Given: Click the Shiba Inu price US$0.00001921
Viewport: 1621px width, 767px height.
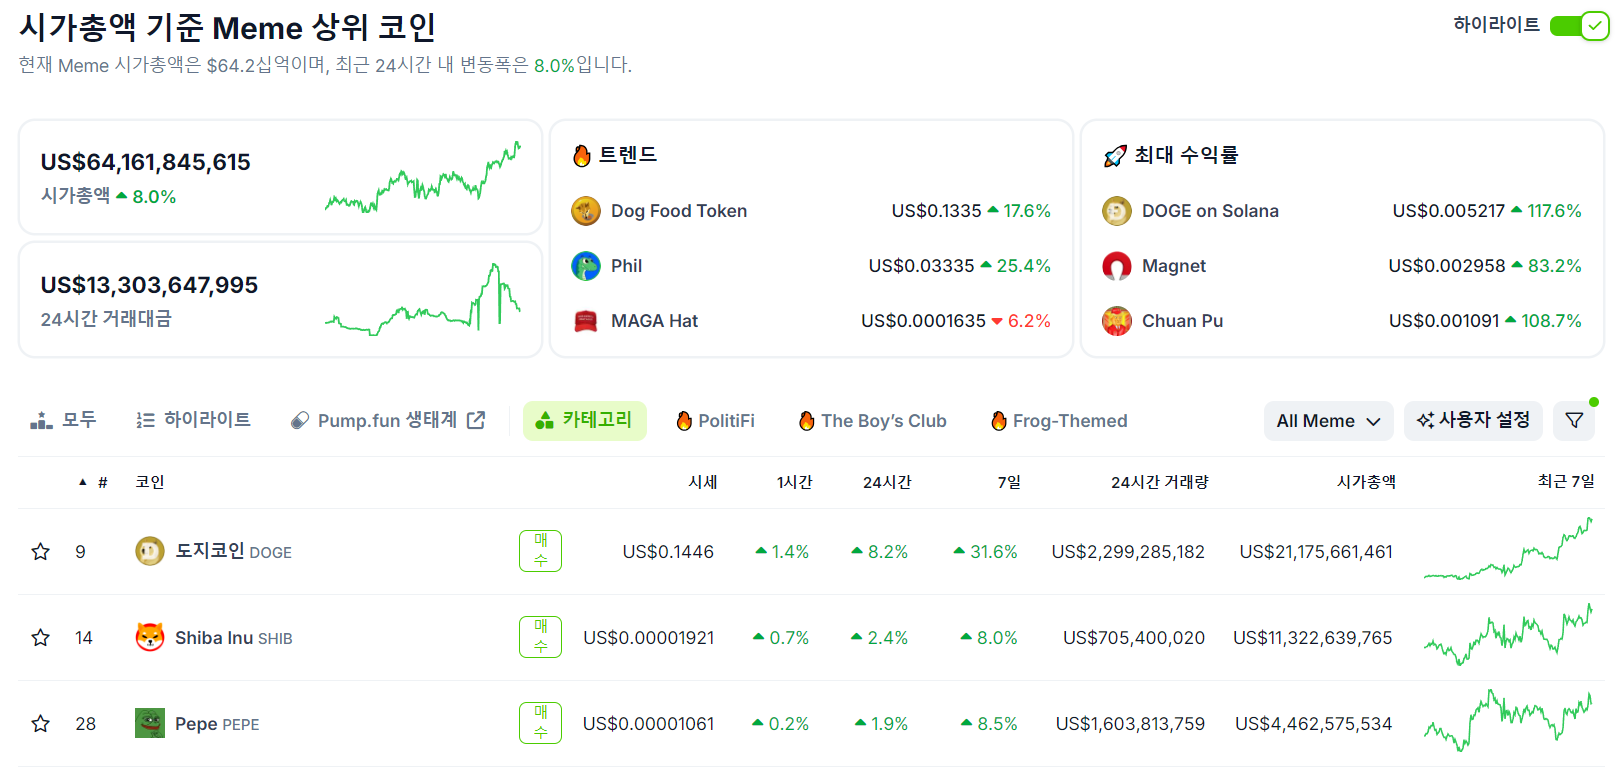Looking at the screenshot, I should pos(649,638).
